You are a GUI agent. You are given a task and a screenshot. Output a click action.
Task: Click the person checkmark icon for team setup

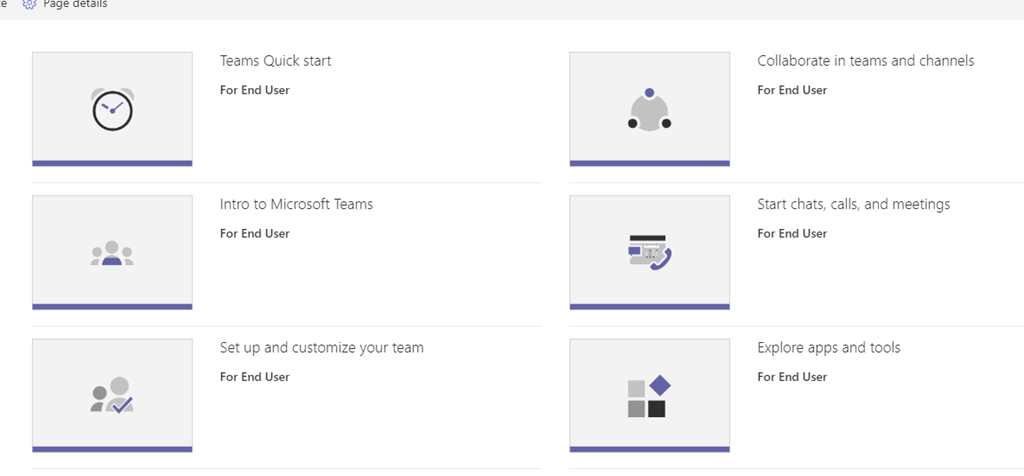(112, 396)
